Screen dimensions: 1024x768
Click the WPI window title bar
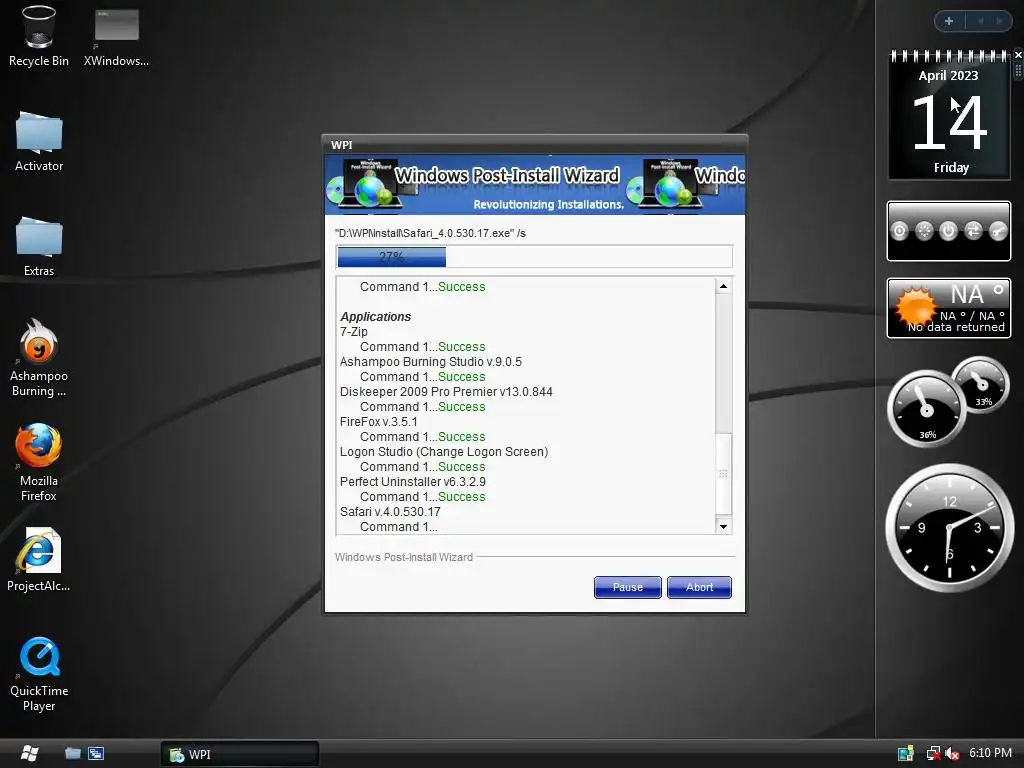tap(535, 144)
